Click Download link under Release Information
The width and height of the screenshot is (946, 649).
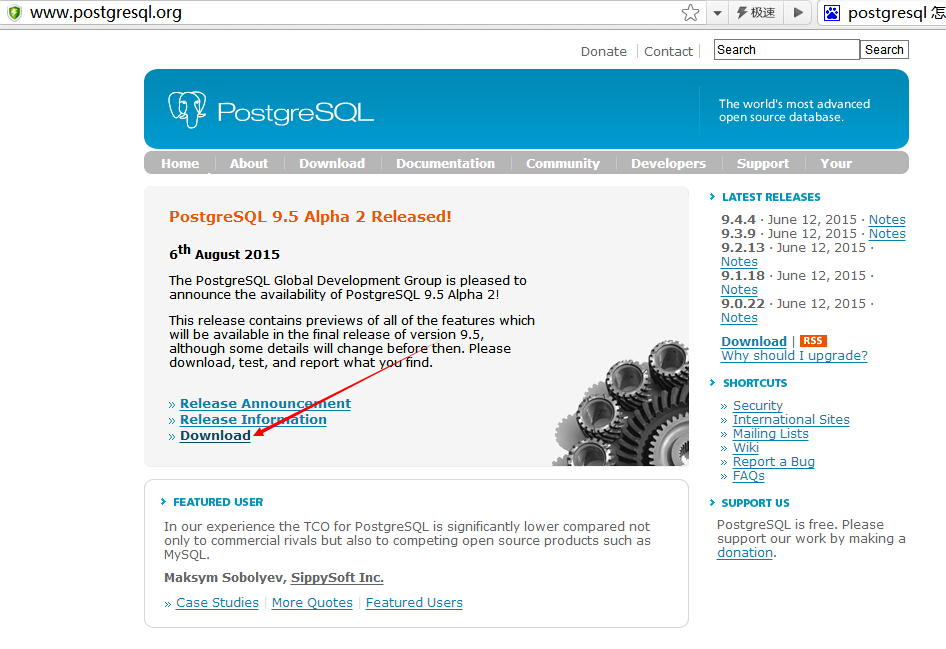pos(215,435)
